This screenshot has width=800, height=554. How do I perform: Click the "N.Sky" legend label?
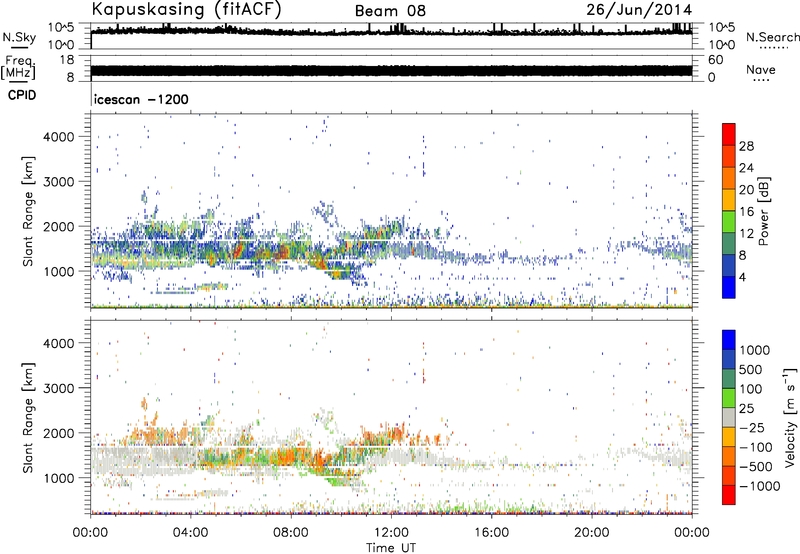pyautogui.click(x=19, y=37)
